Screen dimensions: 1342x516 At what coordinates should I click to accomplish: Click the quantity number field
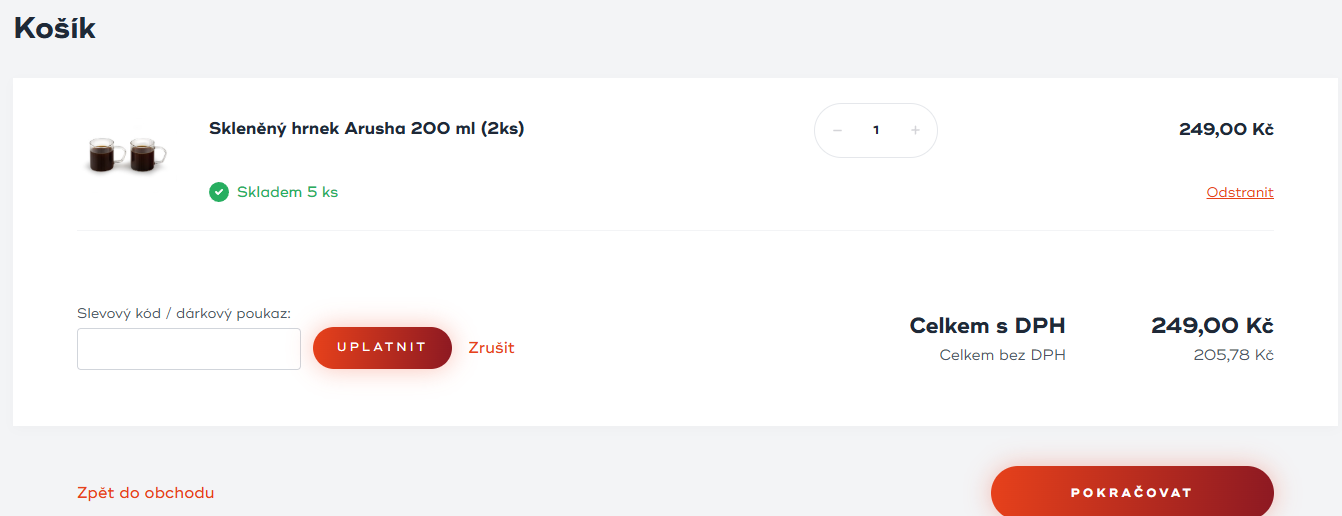click(x=876, y=131)
